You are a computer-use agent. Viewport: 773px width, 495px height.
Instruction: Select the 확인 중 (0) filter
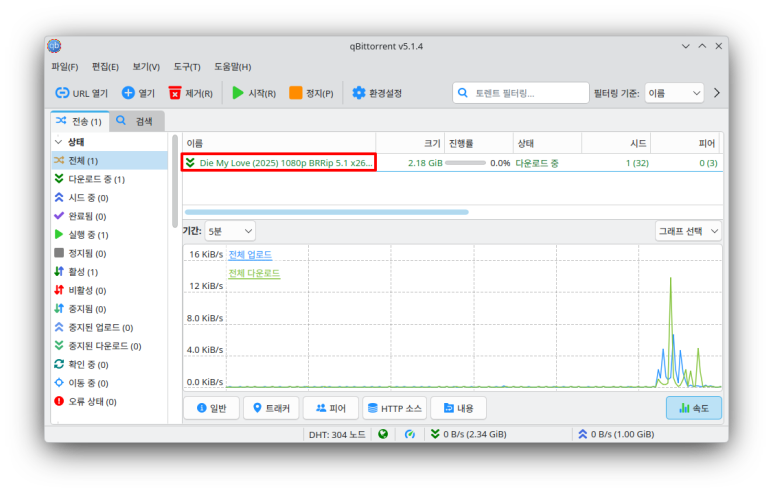click(x=109, y=364)
